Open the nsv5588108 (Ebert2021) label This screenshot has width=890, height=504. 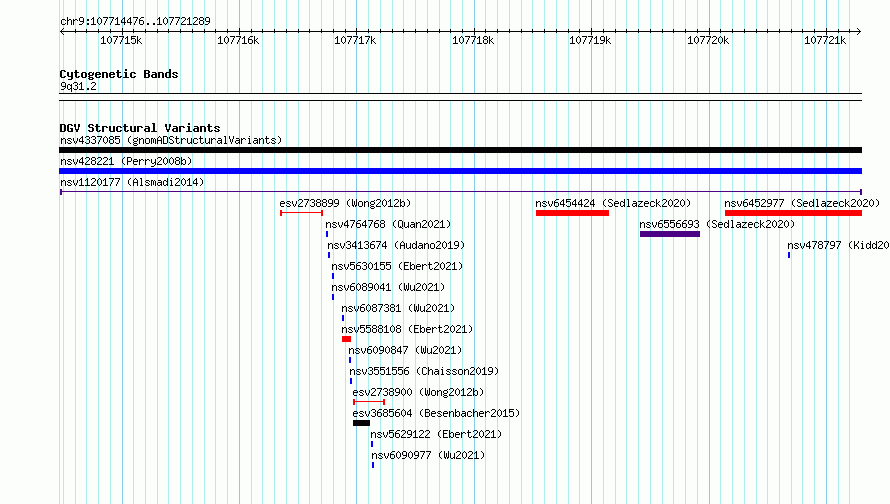[x=407, y=329]
